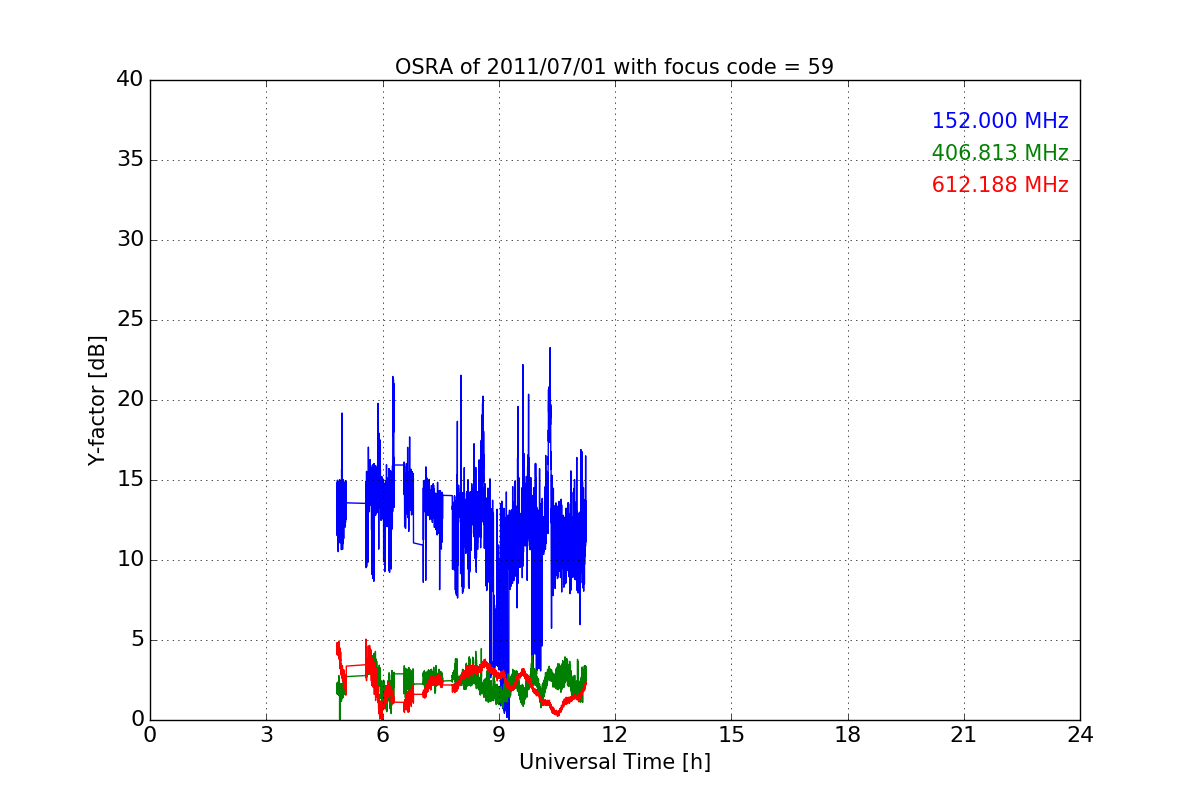
Task: Click y-axis tick label 35
Action: [129, 160]
